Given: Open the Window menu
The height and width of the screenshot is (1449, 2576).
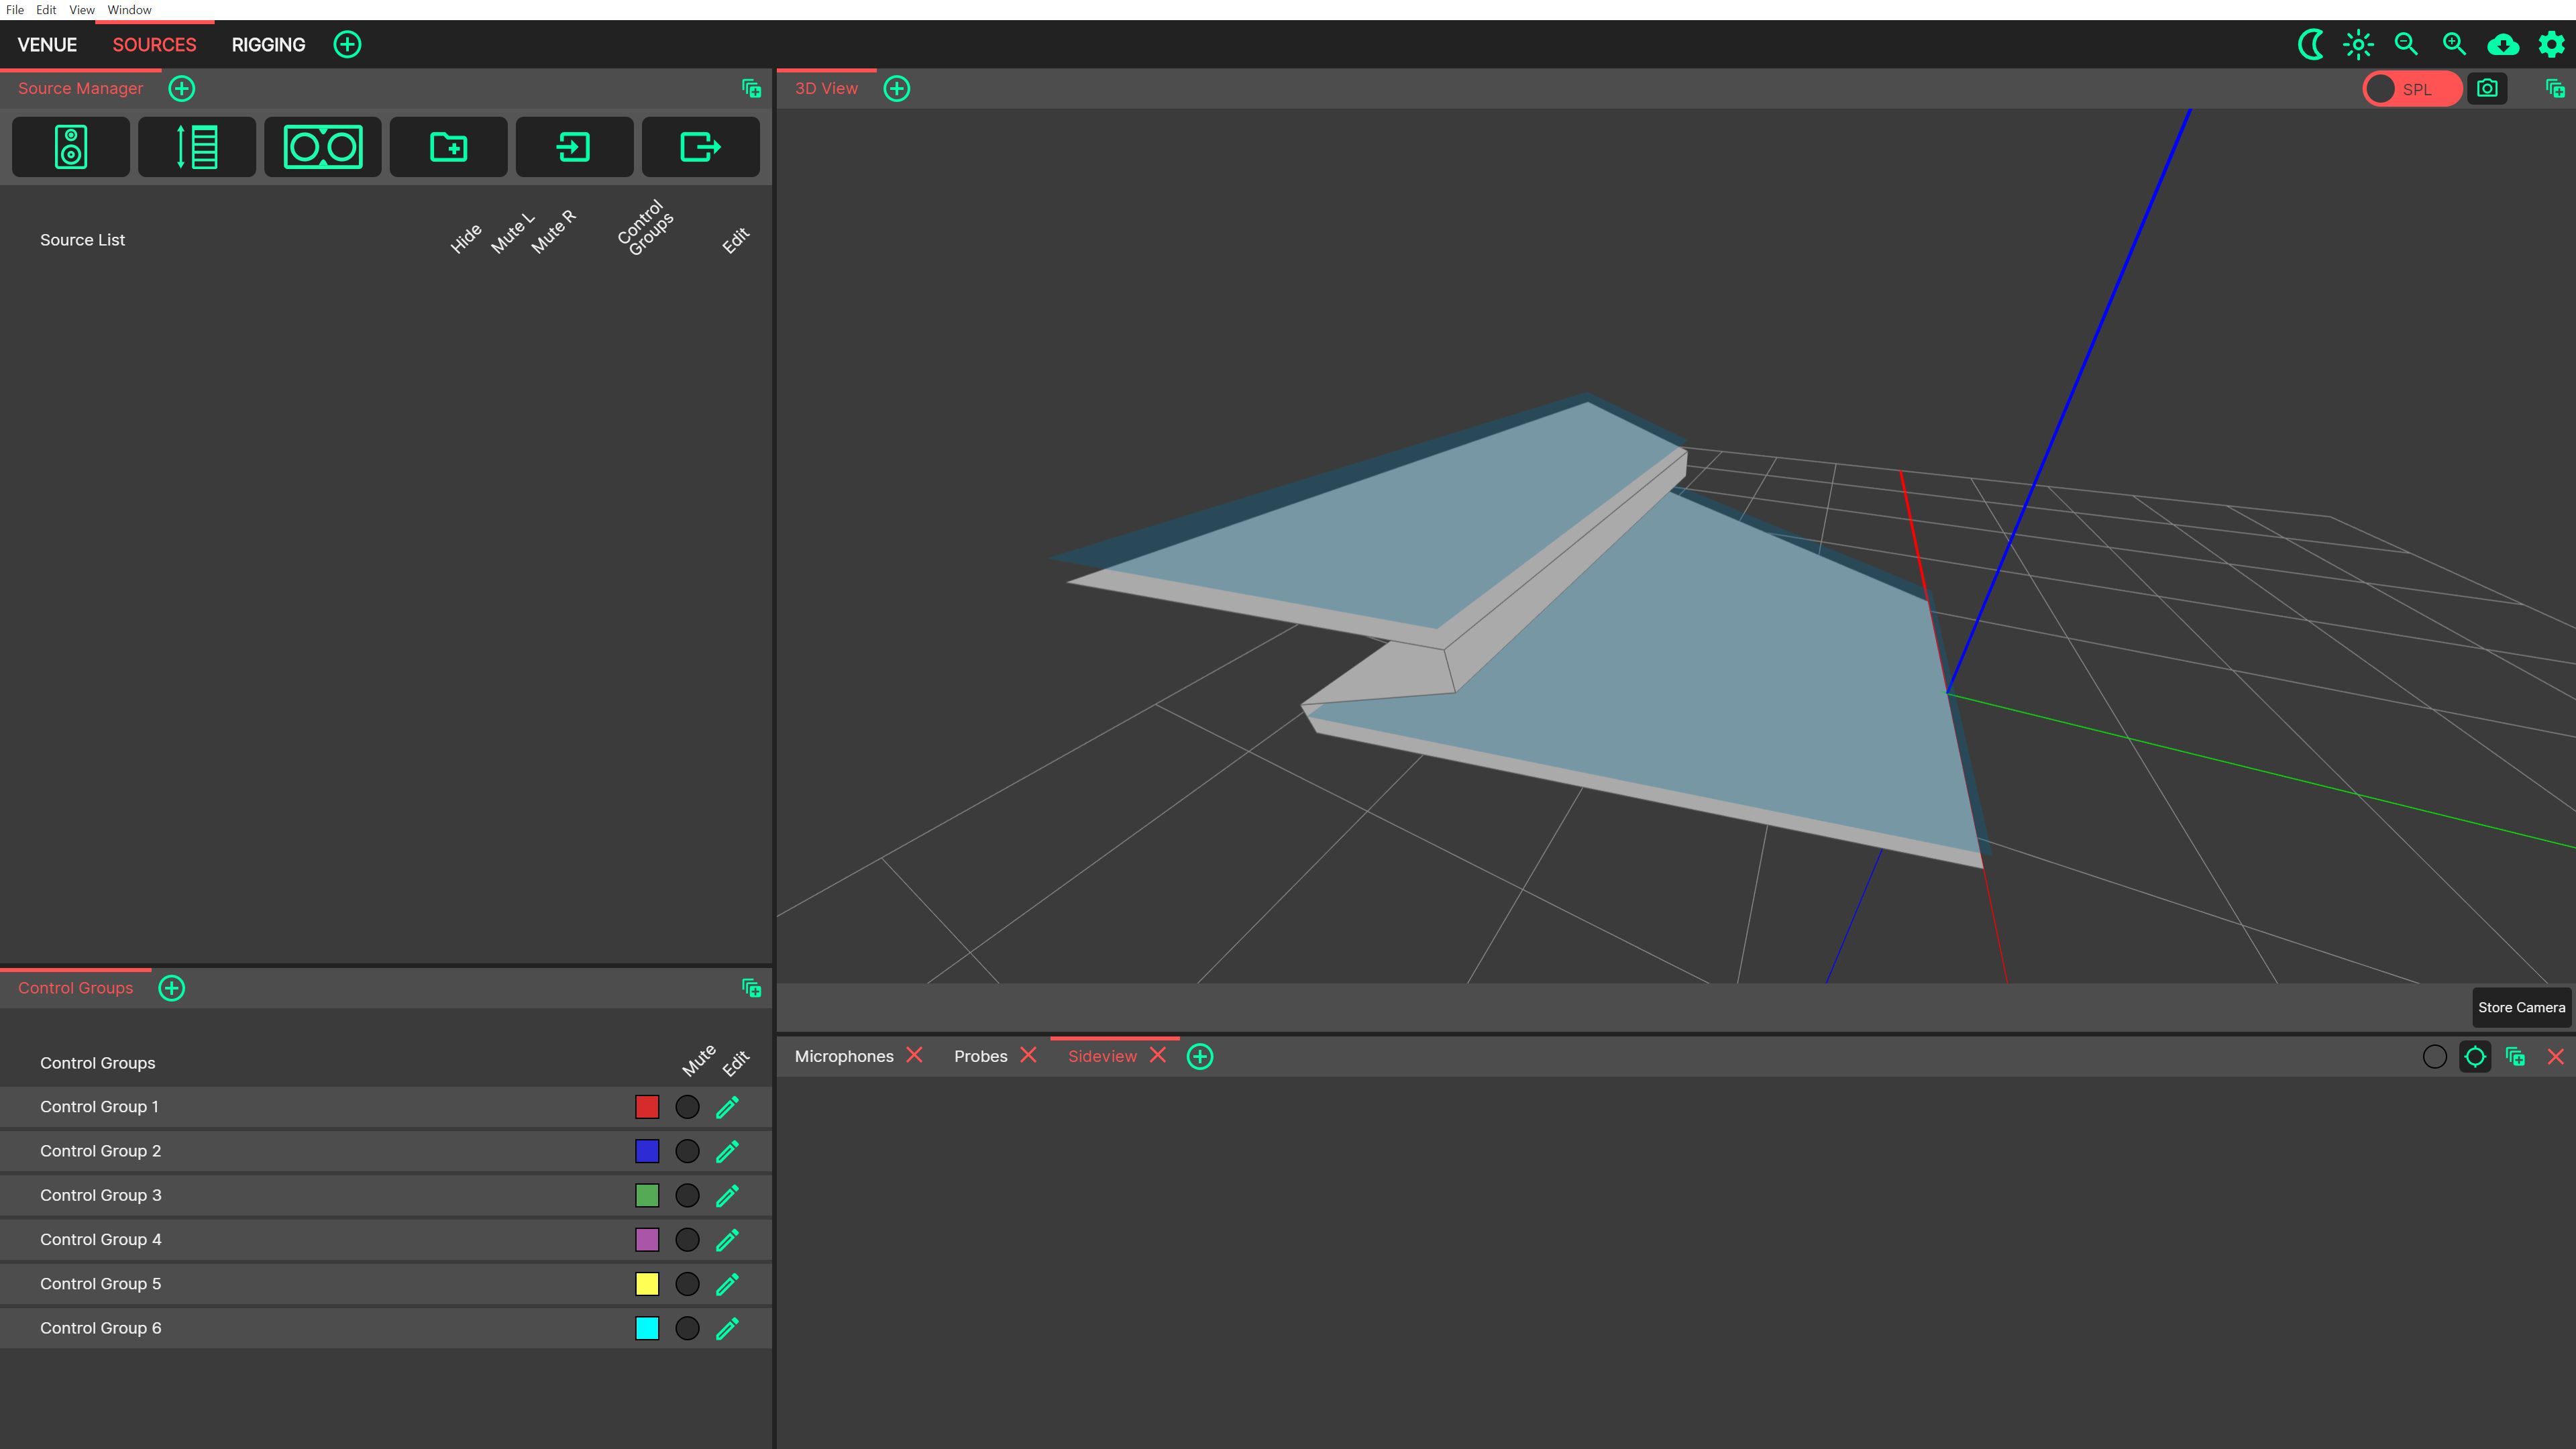Looking at the screenshot, I should (129, 10).
